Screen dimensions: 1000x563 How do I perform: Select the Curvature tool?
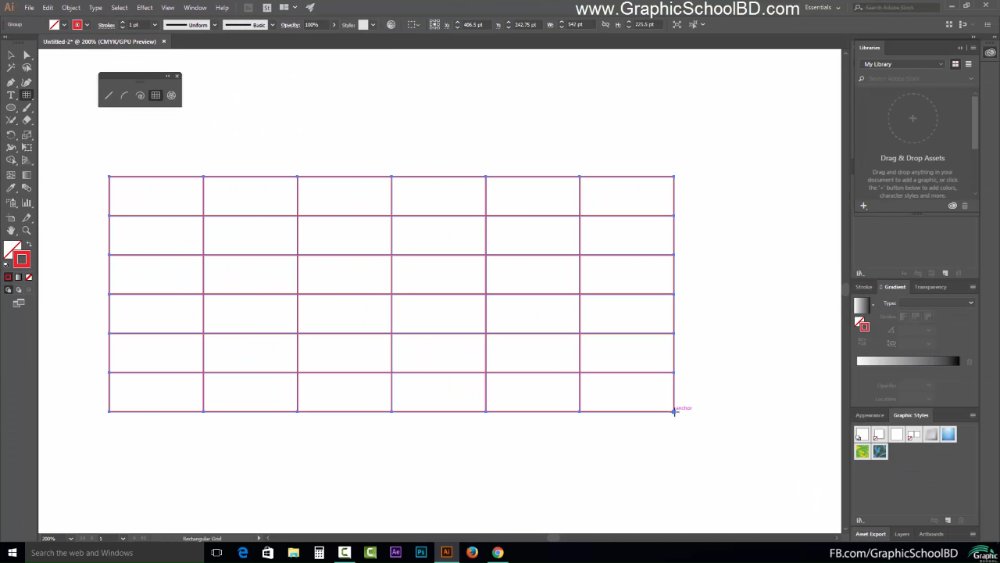click(27, 82)
